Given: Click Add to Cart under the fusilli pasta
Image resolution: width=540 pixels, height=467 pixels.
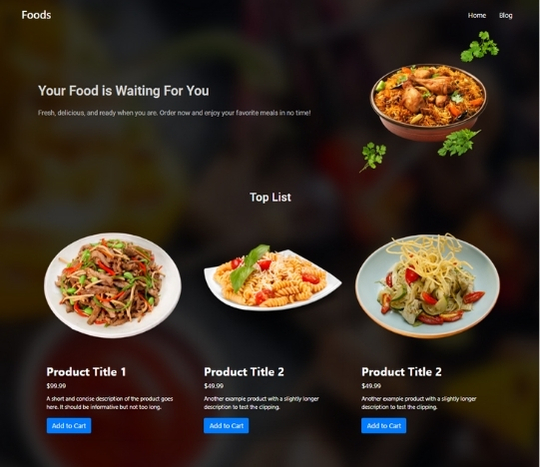Looking at the screenshot, I should click(226, 426).
